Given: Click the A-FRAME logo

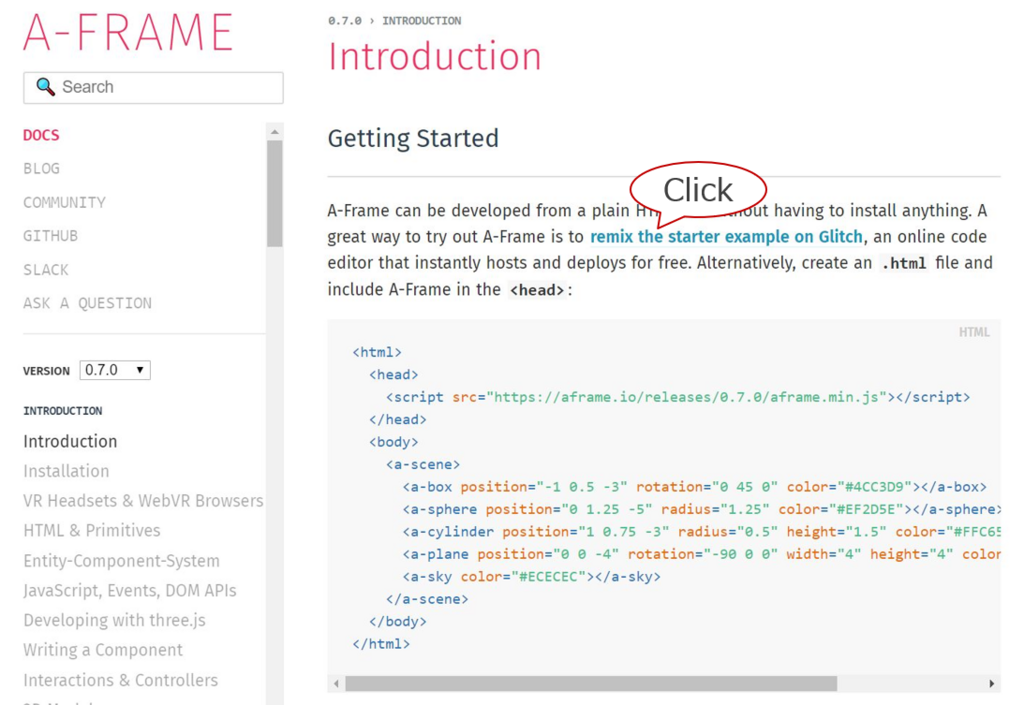Looking at the screenshot, I should pos(128,33).
